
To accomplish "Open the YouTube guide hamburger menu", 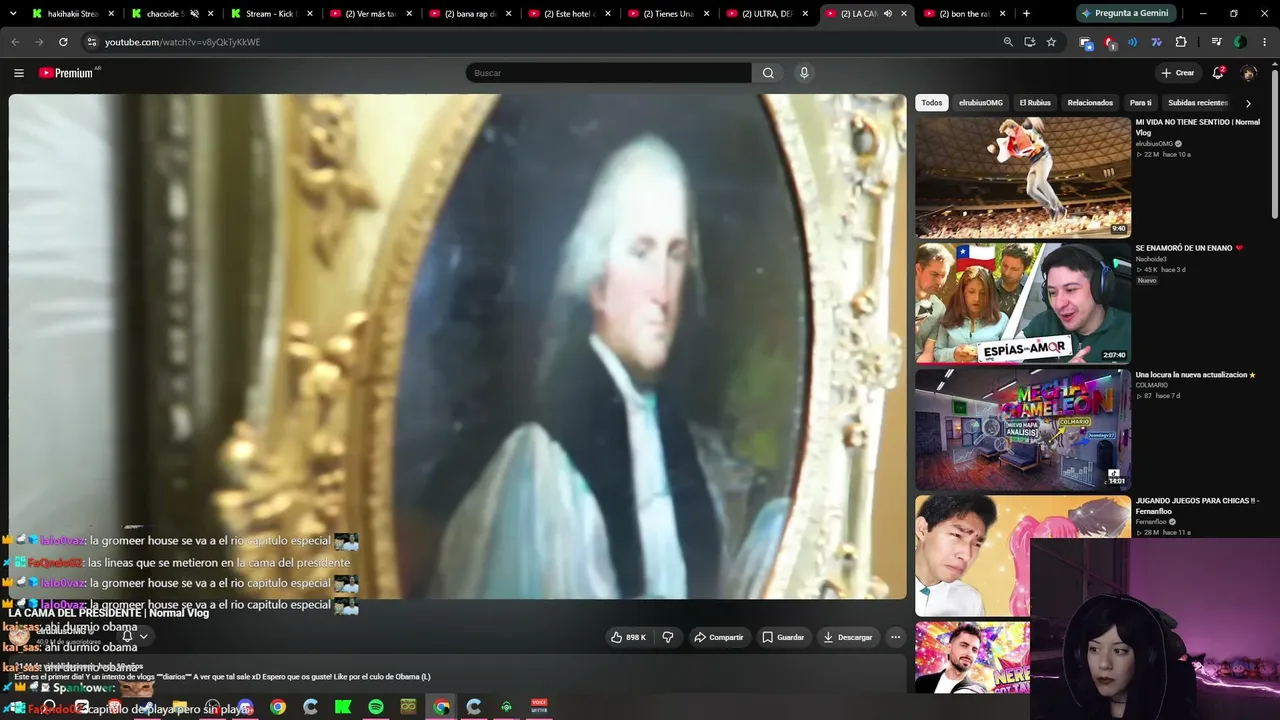I will 18,73.
